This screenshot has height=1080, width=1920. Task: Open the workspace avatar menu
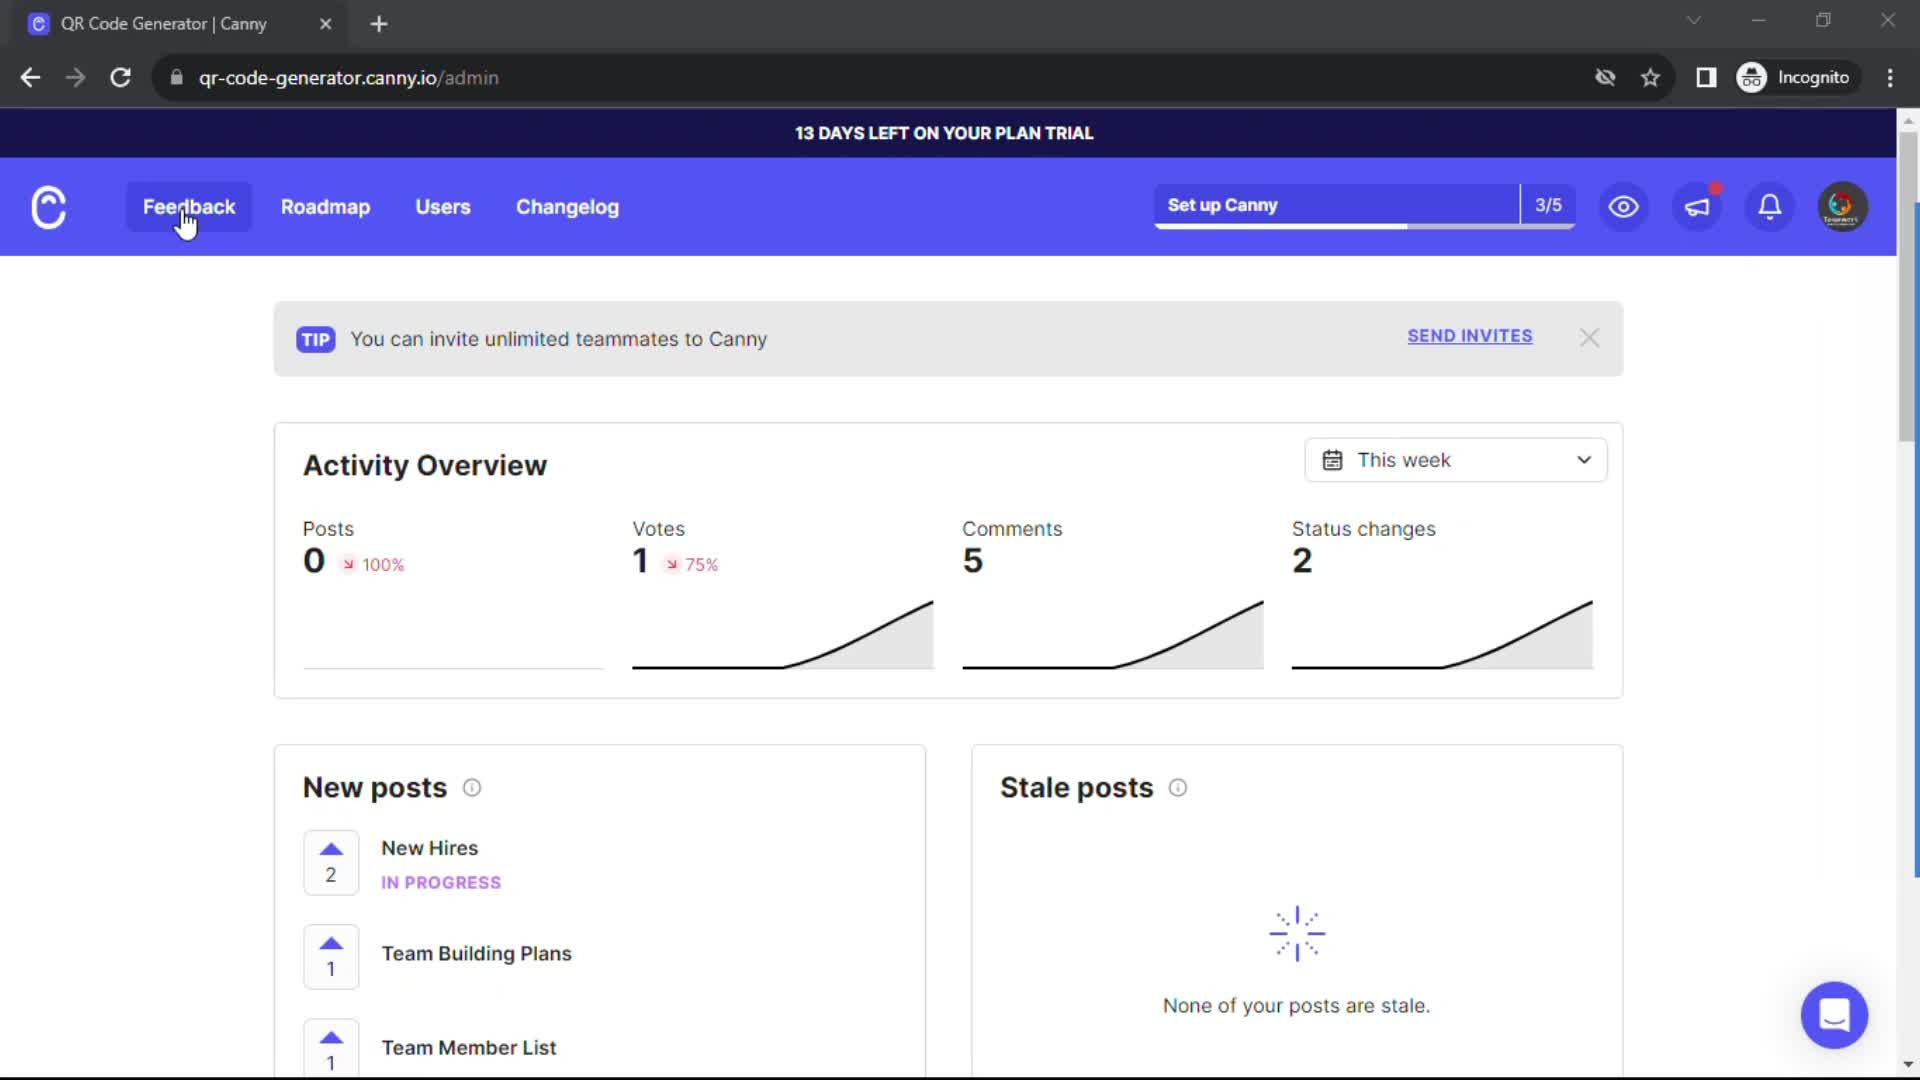(x=1842, y=206)
